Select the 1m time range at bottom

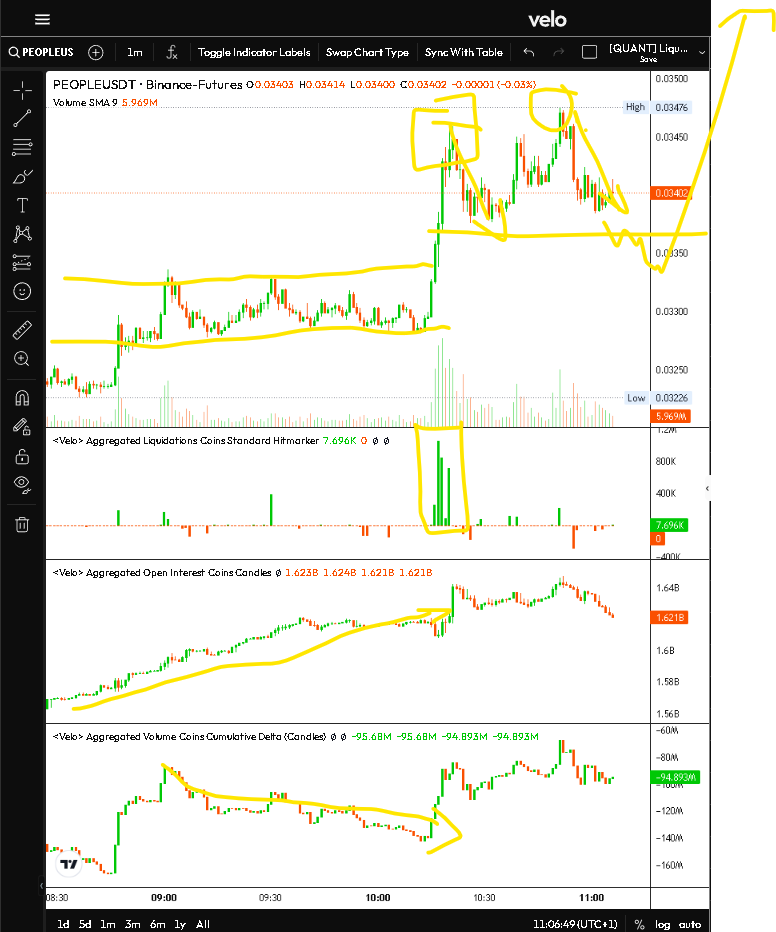[108, 924]
